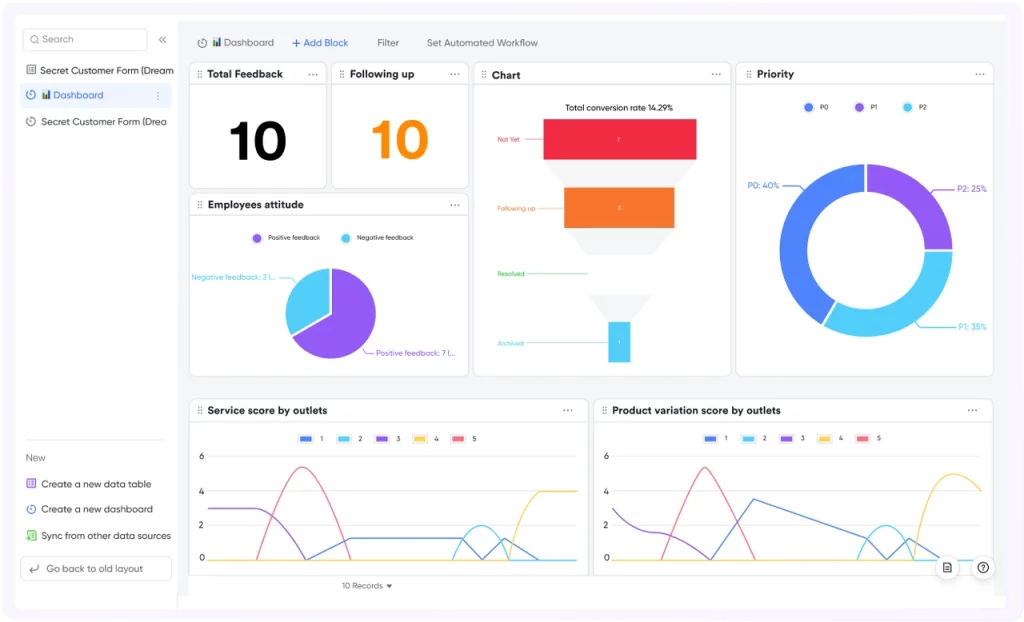
Task: Toggle Negative feedback legend entry
Action: [x=377, y=238]
